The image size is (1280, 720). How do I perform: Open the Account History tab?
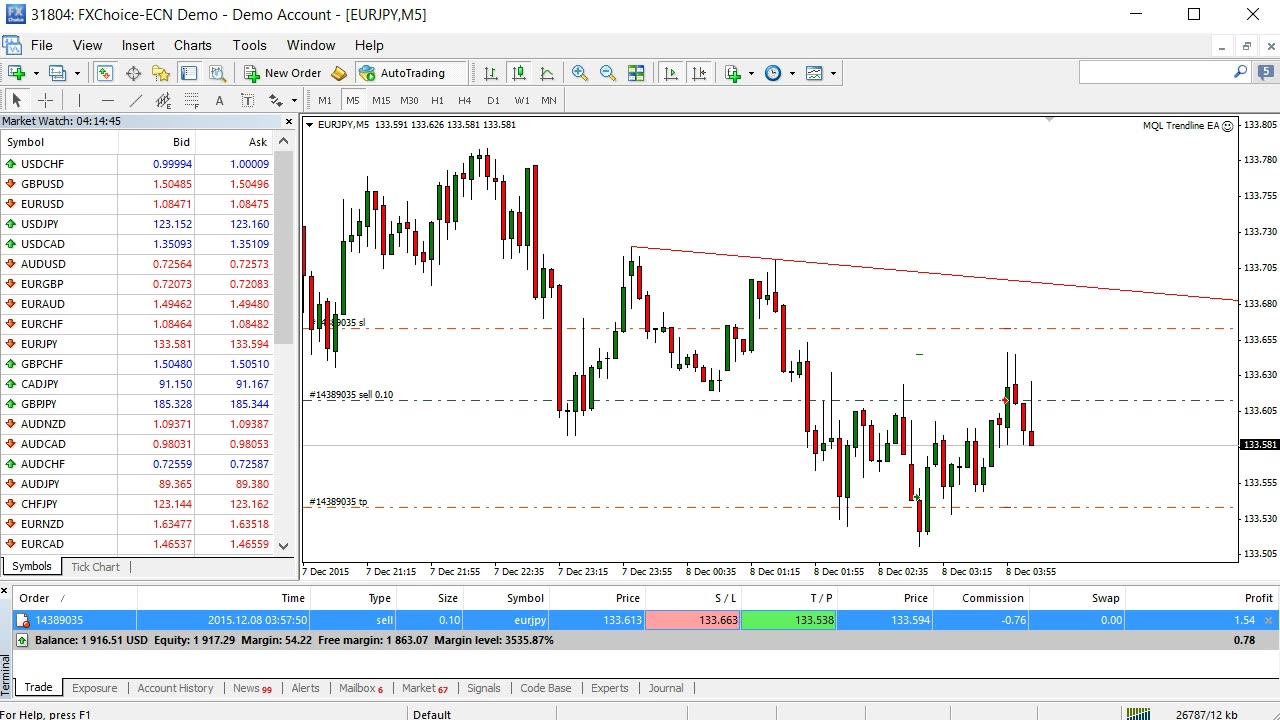click(x=175, y=688)
